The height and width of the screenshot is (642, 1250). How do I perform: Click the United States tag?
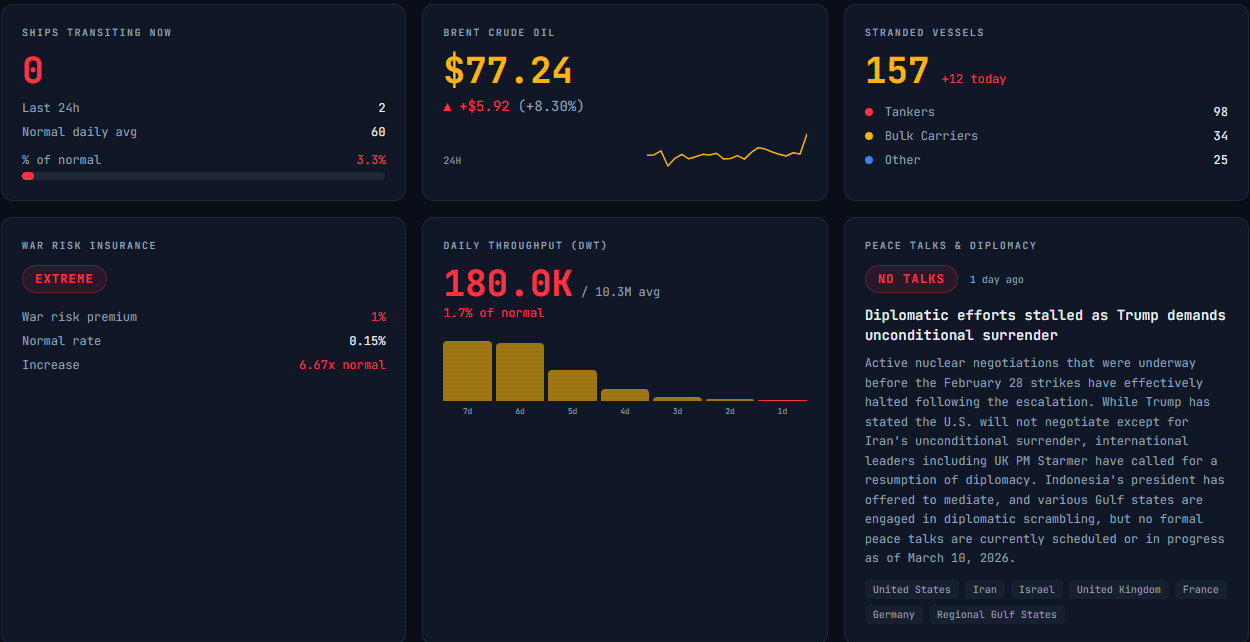[912, 590]
